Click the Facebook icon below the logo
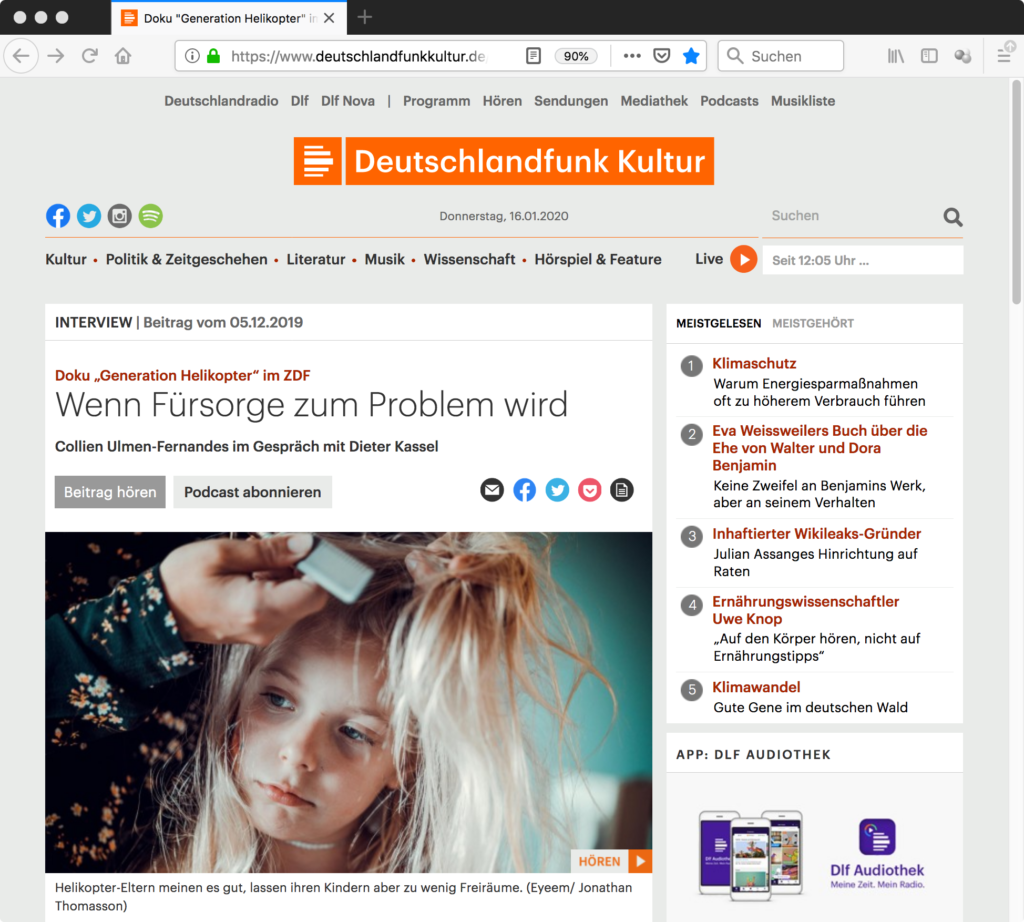This screenshot has width=1024, height=922. point(58,216)
